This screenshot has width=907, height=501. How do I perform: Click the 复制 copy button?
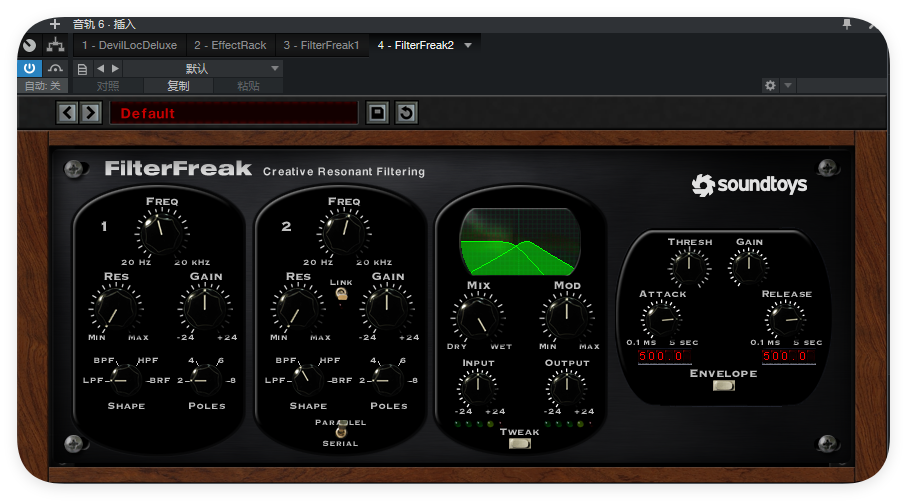click(x=178, y=86)
